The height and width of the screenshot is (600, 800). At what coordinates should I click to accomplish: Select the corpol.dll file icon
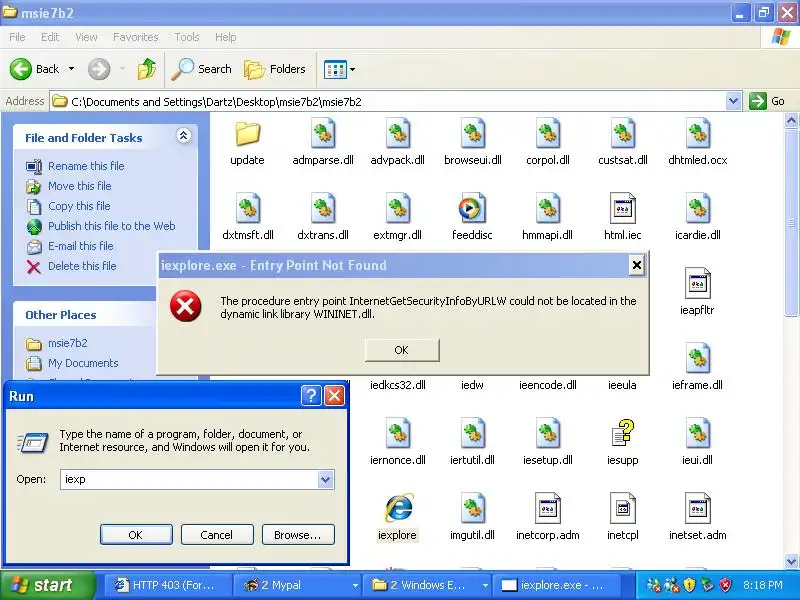click(547, 134)
